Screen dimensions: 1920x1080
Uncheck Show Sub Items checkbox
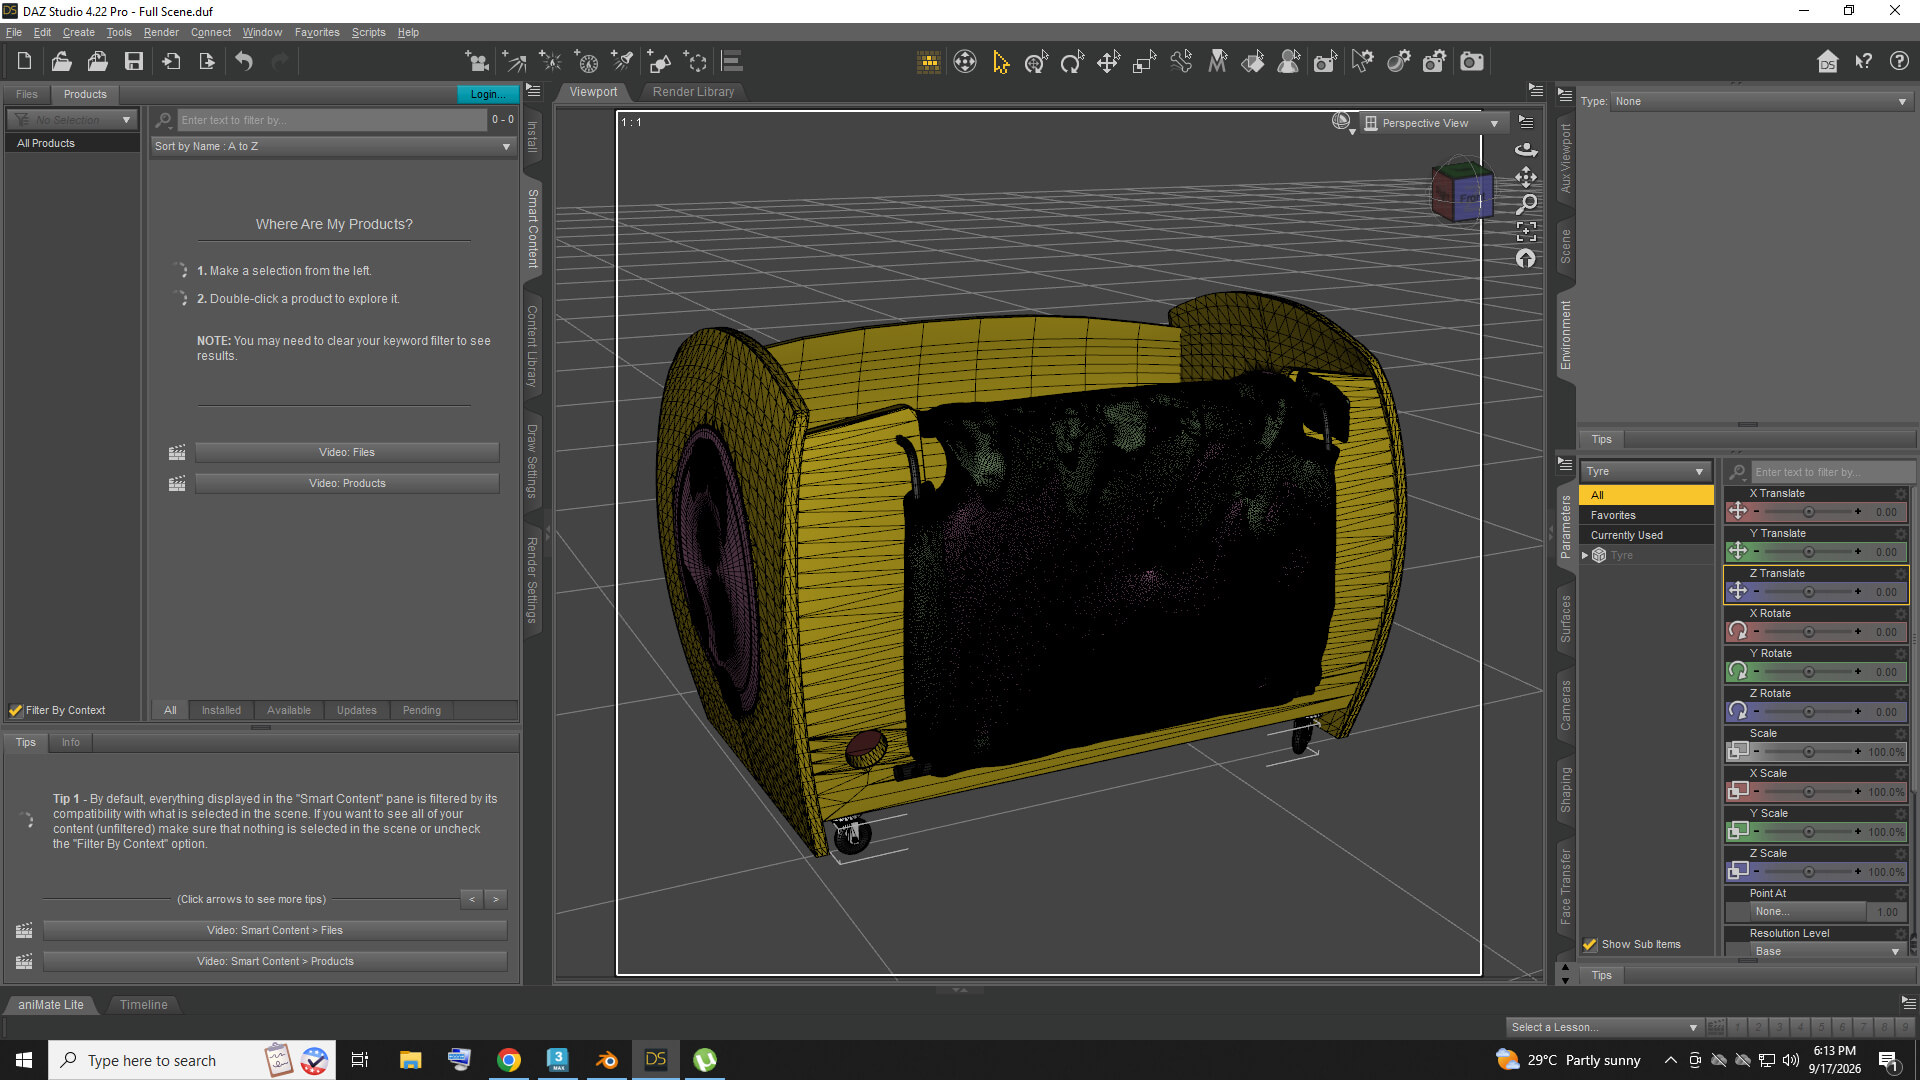(1590, 944)
